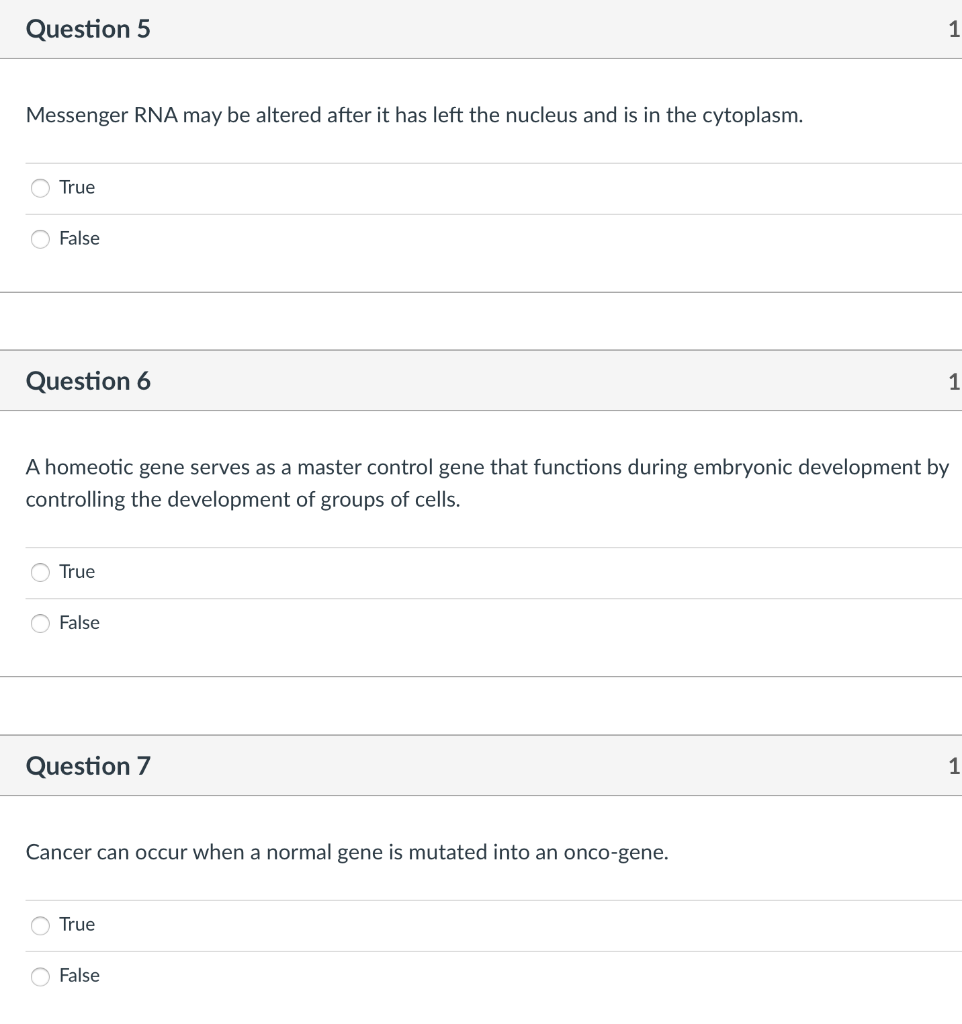Image resolution: width=962 pixels, height=1024 pixels.
Task: Click the Question 7 header title
Action: (88, 766)
